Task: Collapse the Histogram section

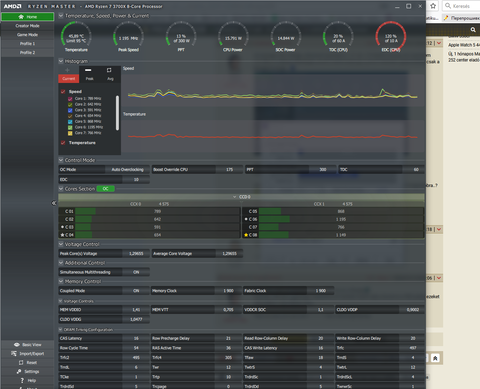Action: pyautogui.click(x=61, y=61)
